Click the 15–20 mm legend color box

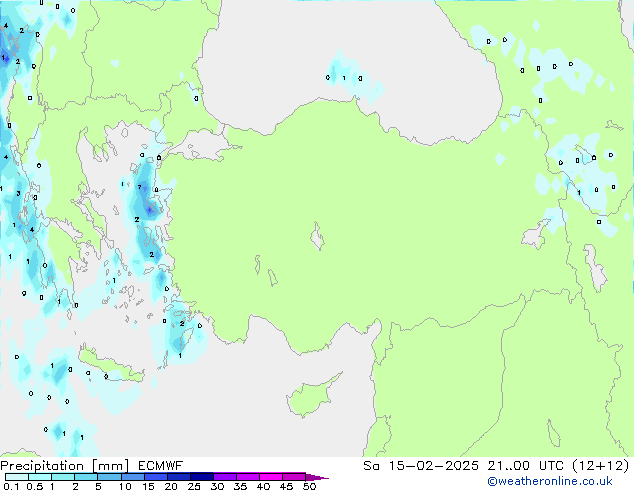pyautogui.click(x=156, y=477)
